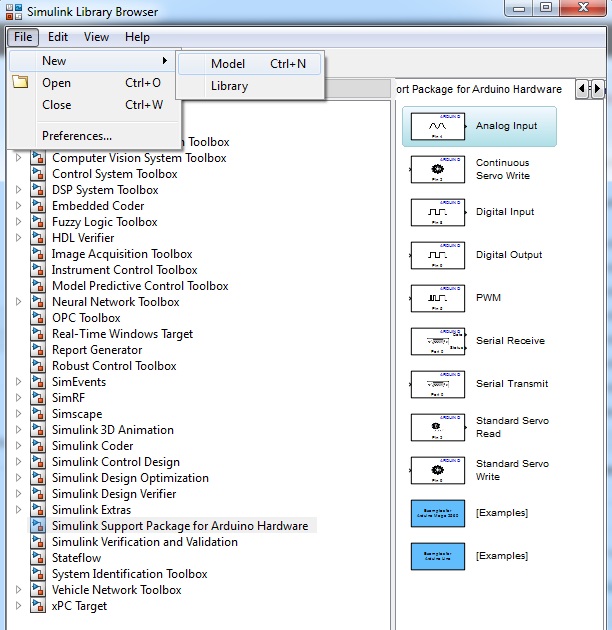Screen dimensions: 612x630
Task: Pick the Digital Output block icon
Action: pyautogui.click(x=438, y=255)
